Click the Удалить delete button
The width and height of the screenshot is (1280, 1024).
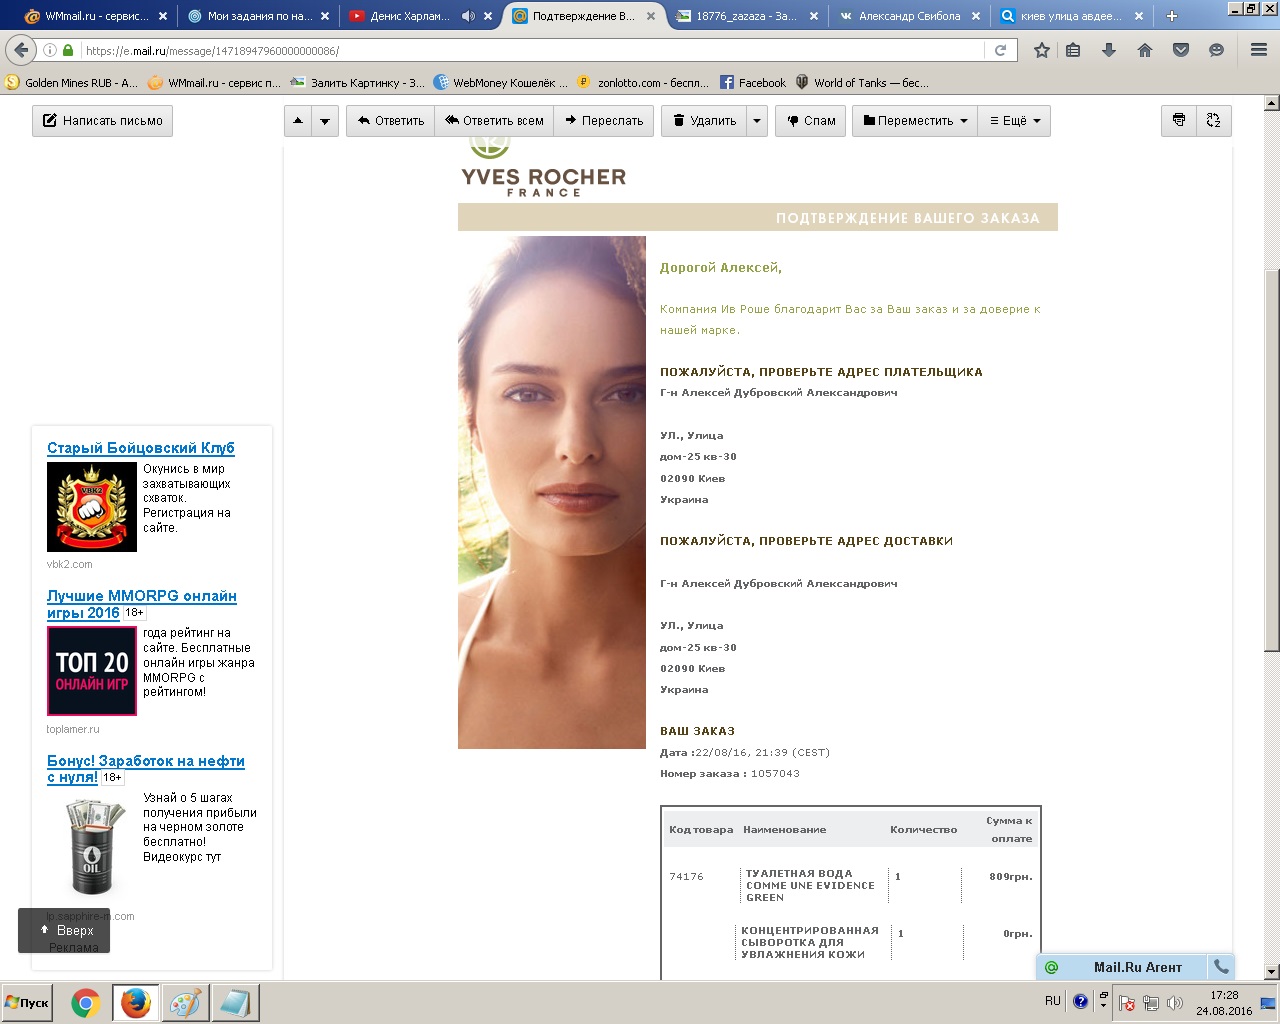pos(704,121)
